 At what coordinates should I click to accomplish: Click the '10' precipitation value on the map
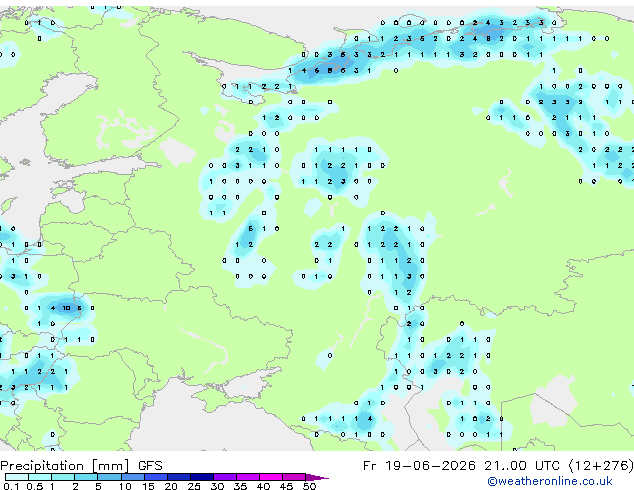[66, 308]
